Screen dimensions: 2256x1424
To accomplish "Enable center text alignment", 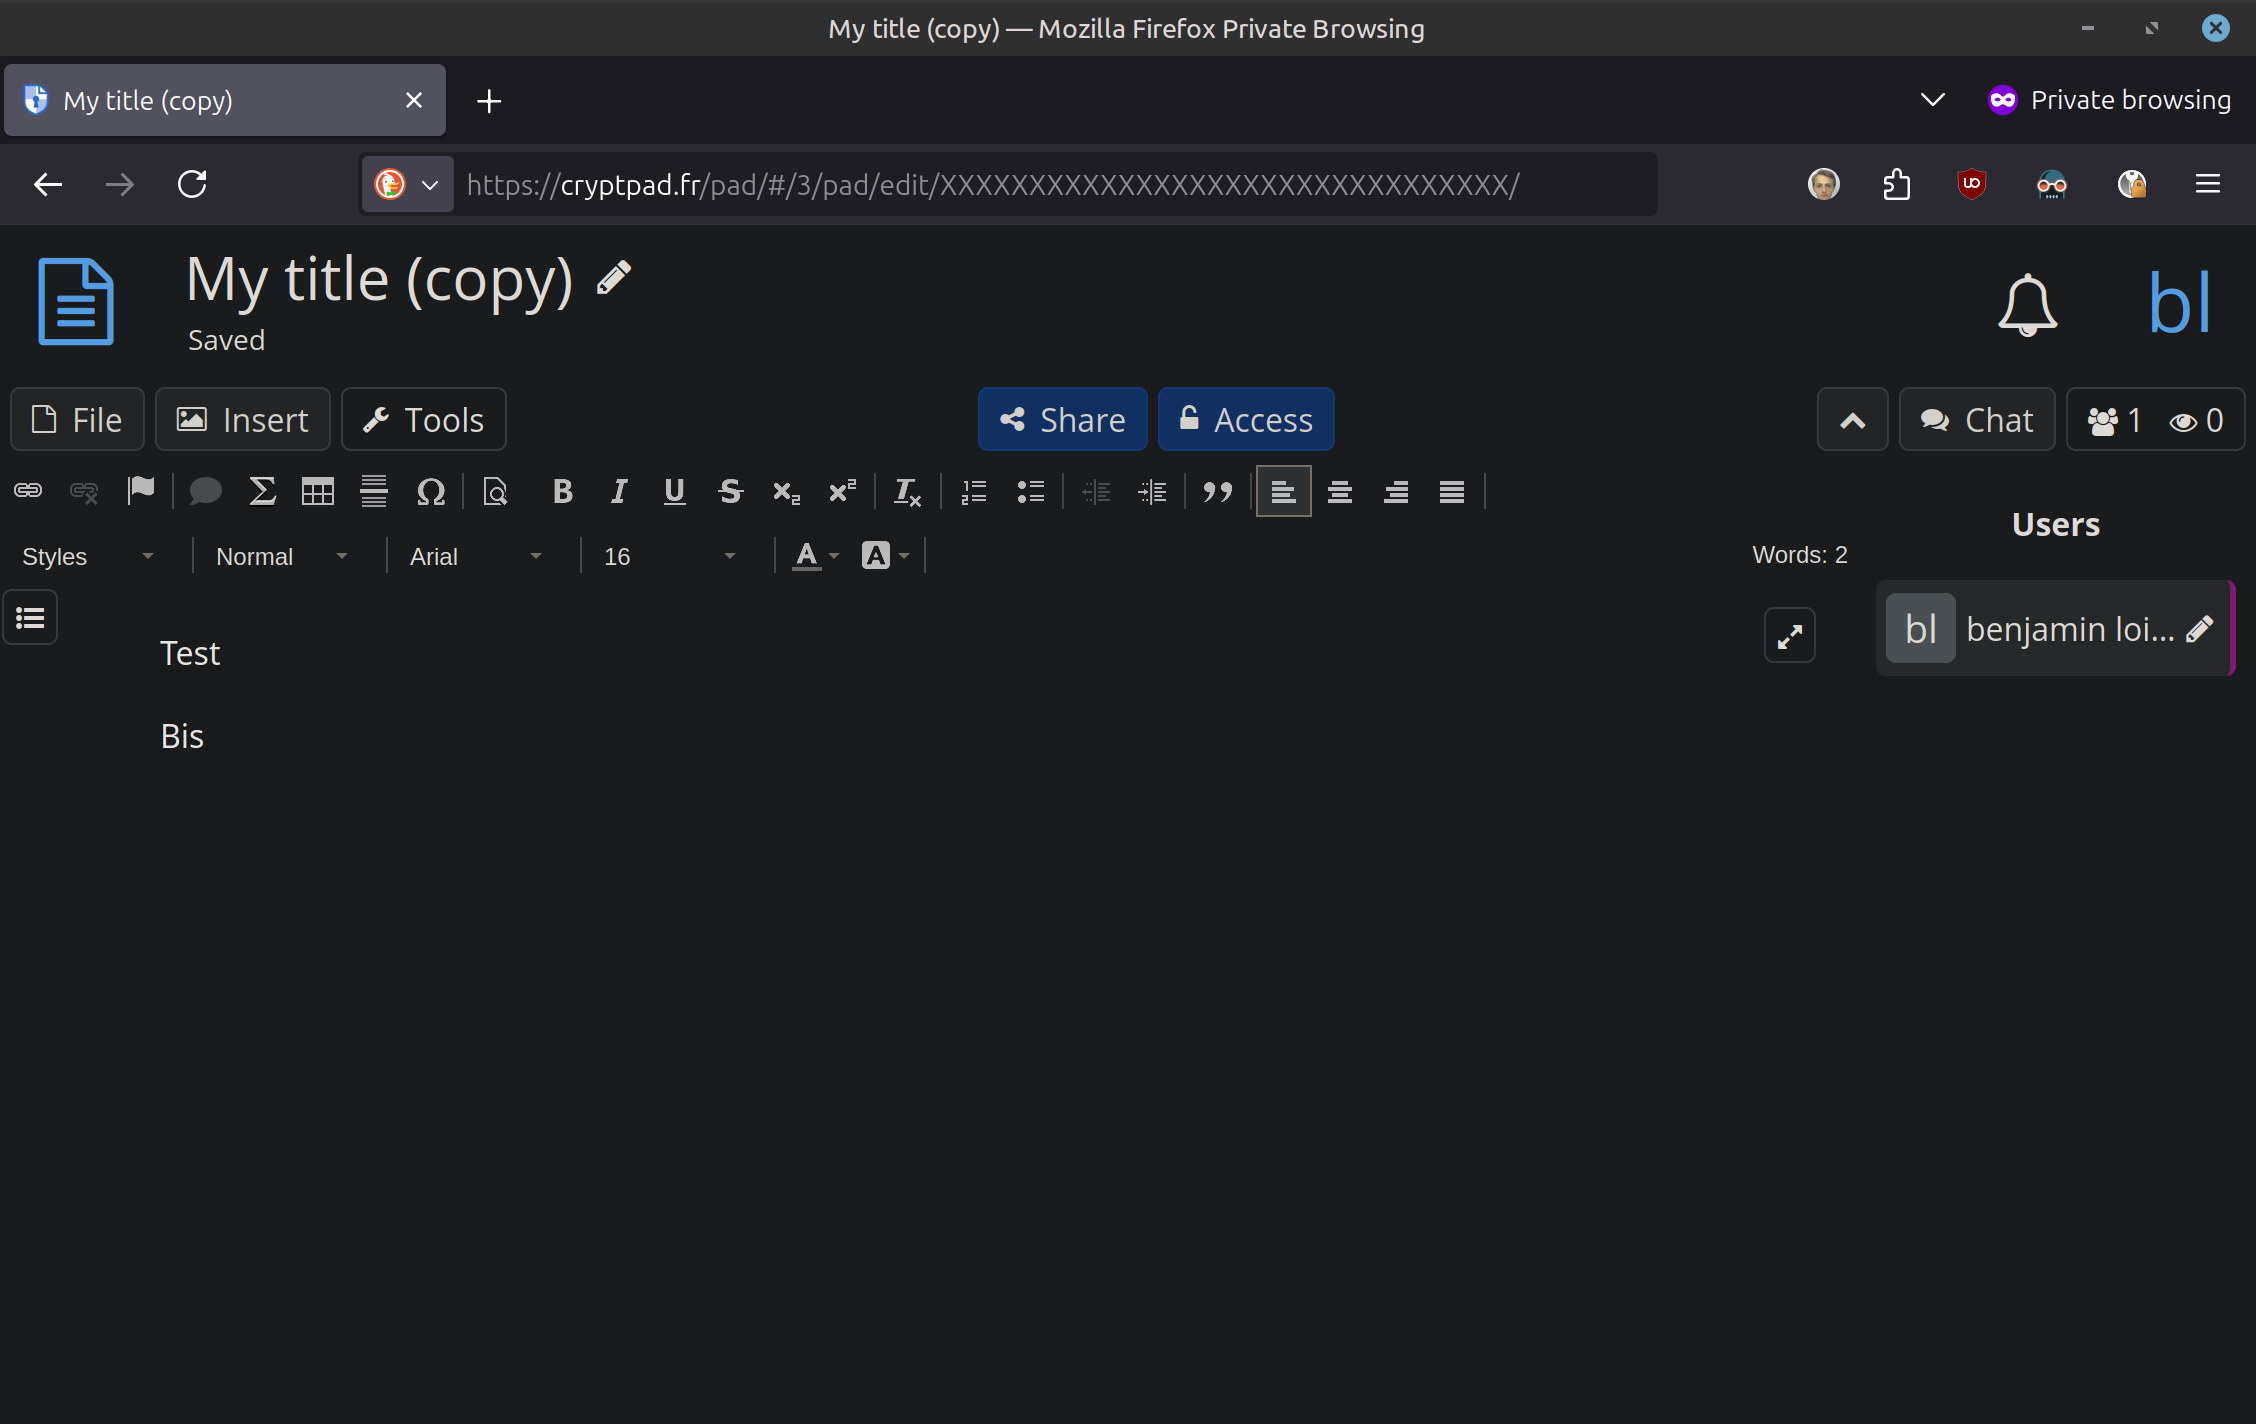I will (x=1340, y=492).
